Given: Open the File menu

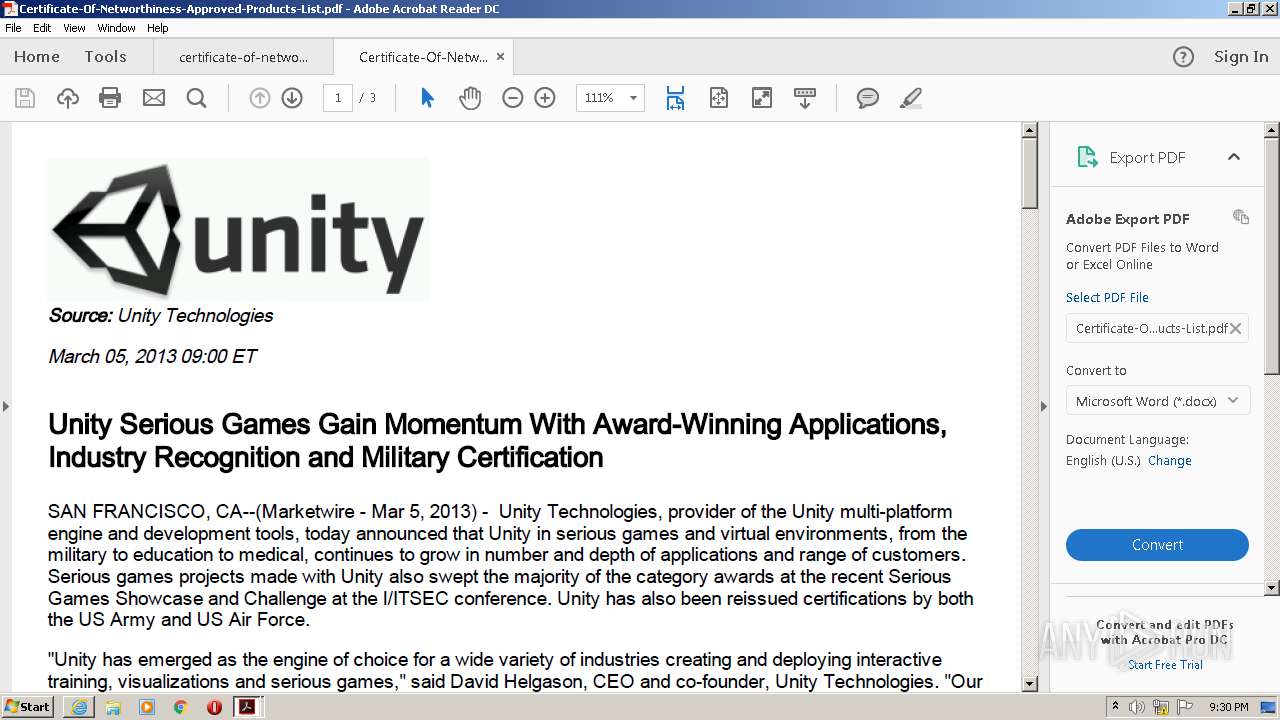Looking at the screenshot, I should [13, 28].
